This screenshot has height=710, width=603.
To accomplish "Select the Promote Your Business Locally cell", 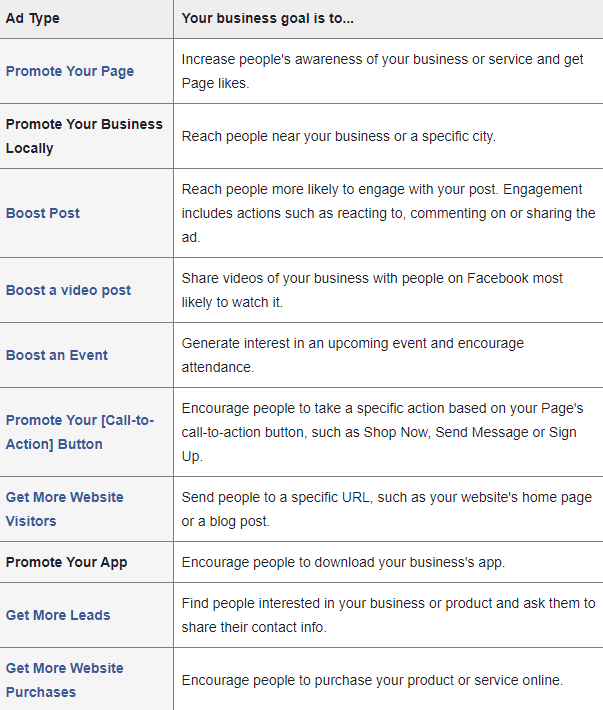I will (86, 136).
